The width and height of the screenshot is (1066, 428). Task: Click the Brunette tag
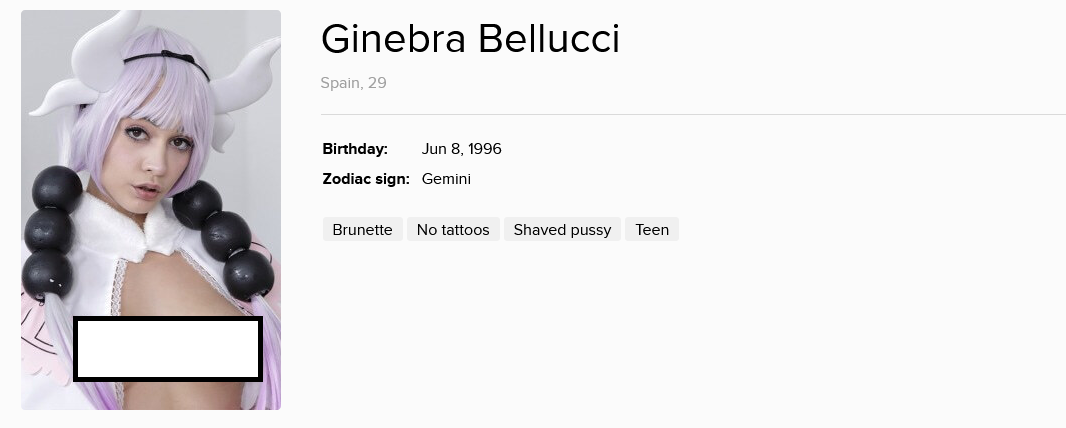(362, 230)
